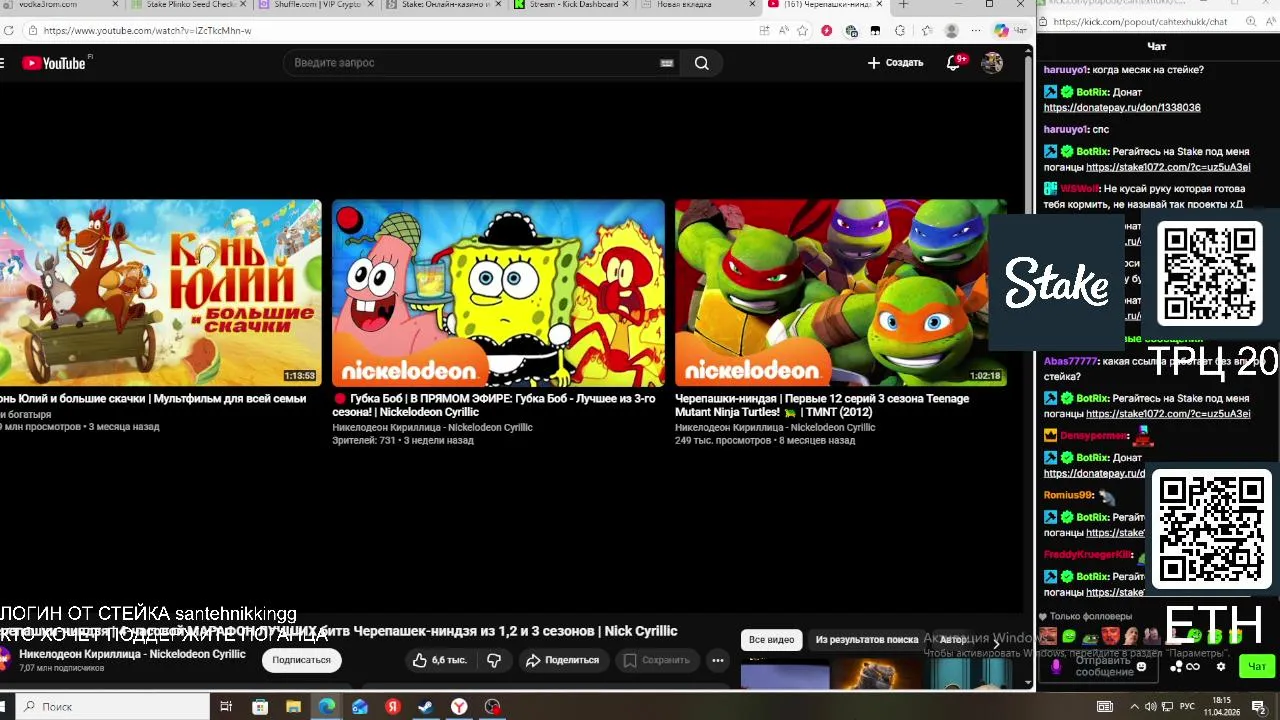Open 'Конь Юлий и большие скачки' thumbnail

coord(160,293)
